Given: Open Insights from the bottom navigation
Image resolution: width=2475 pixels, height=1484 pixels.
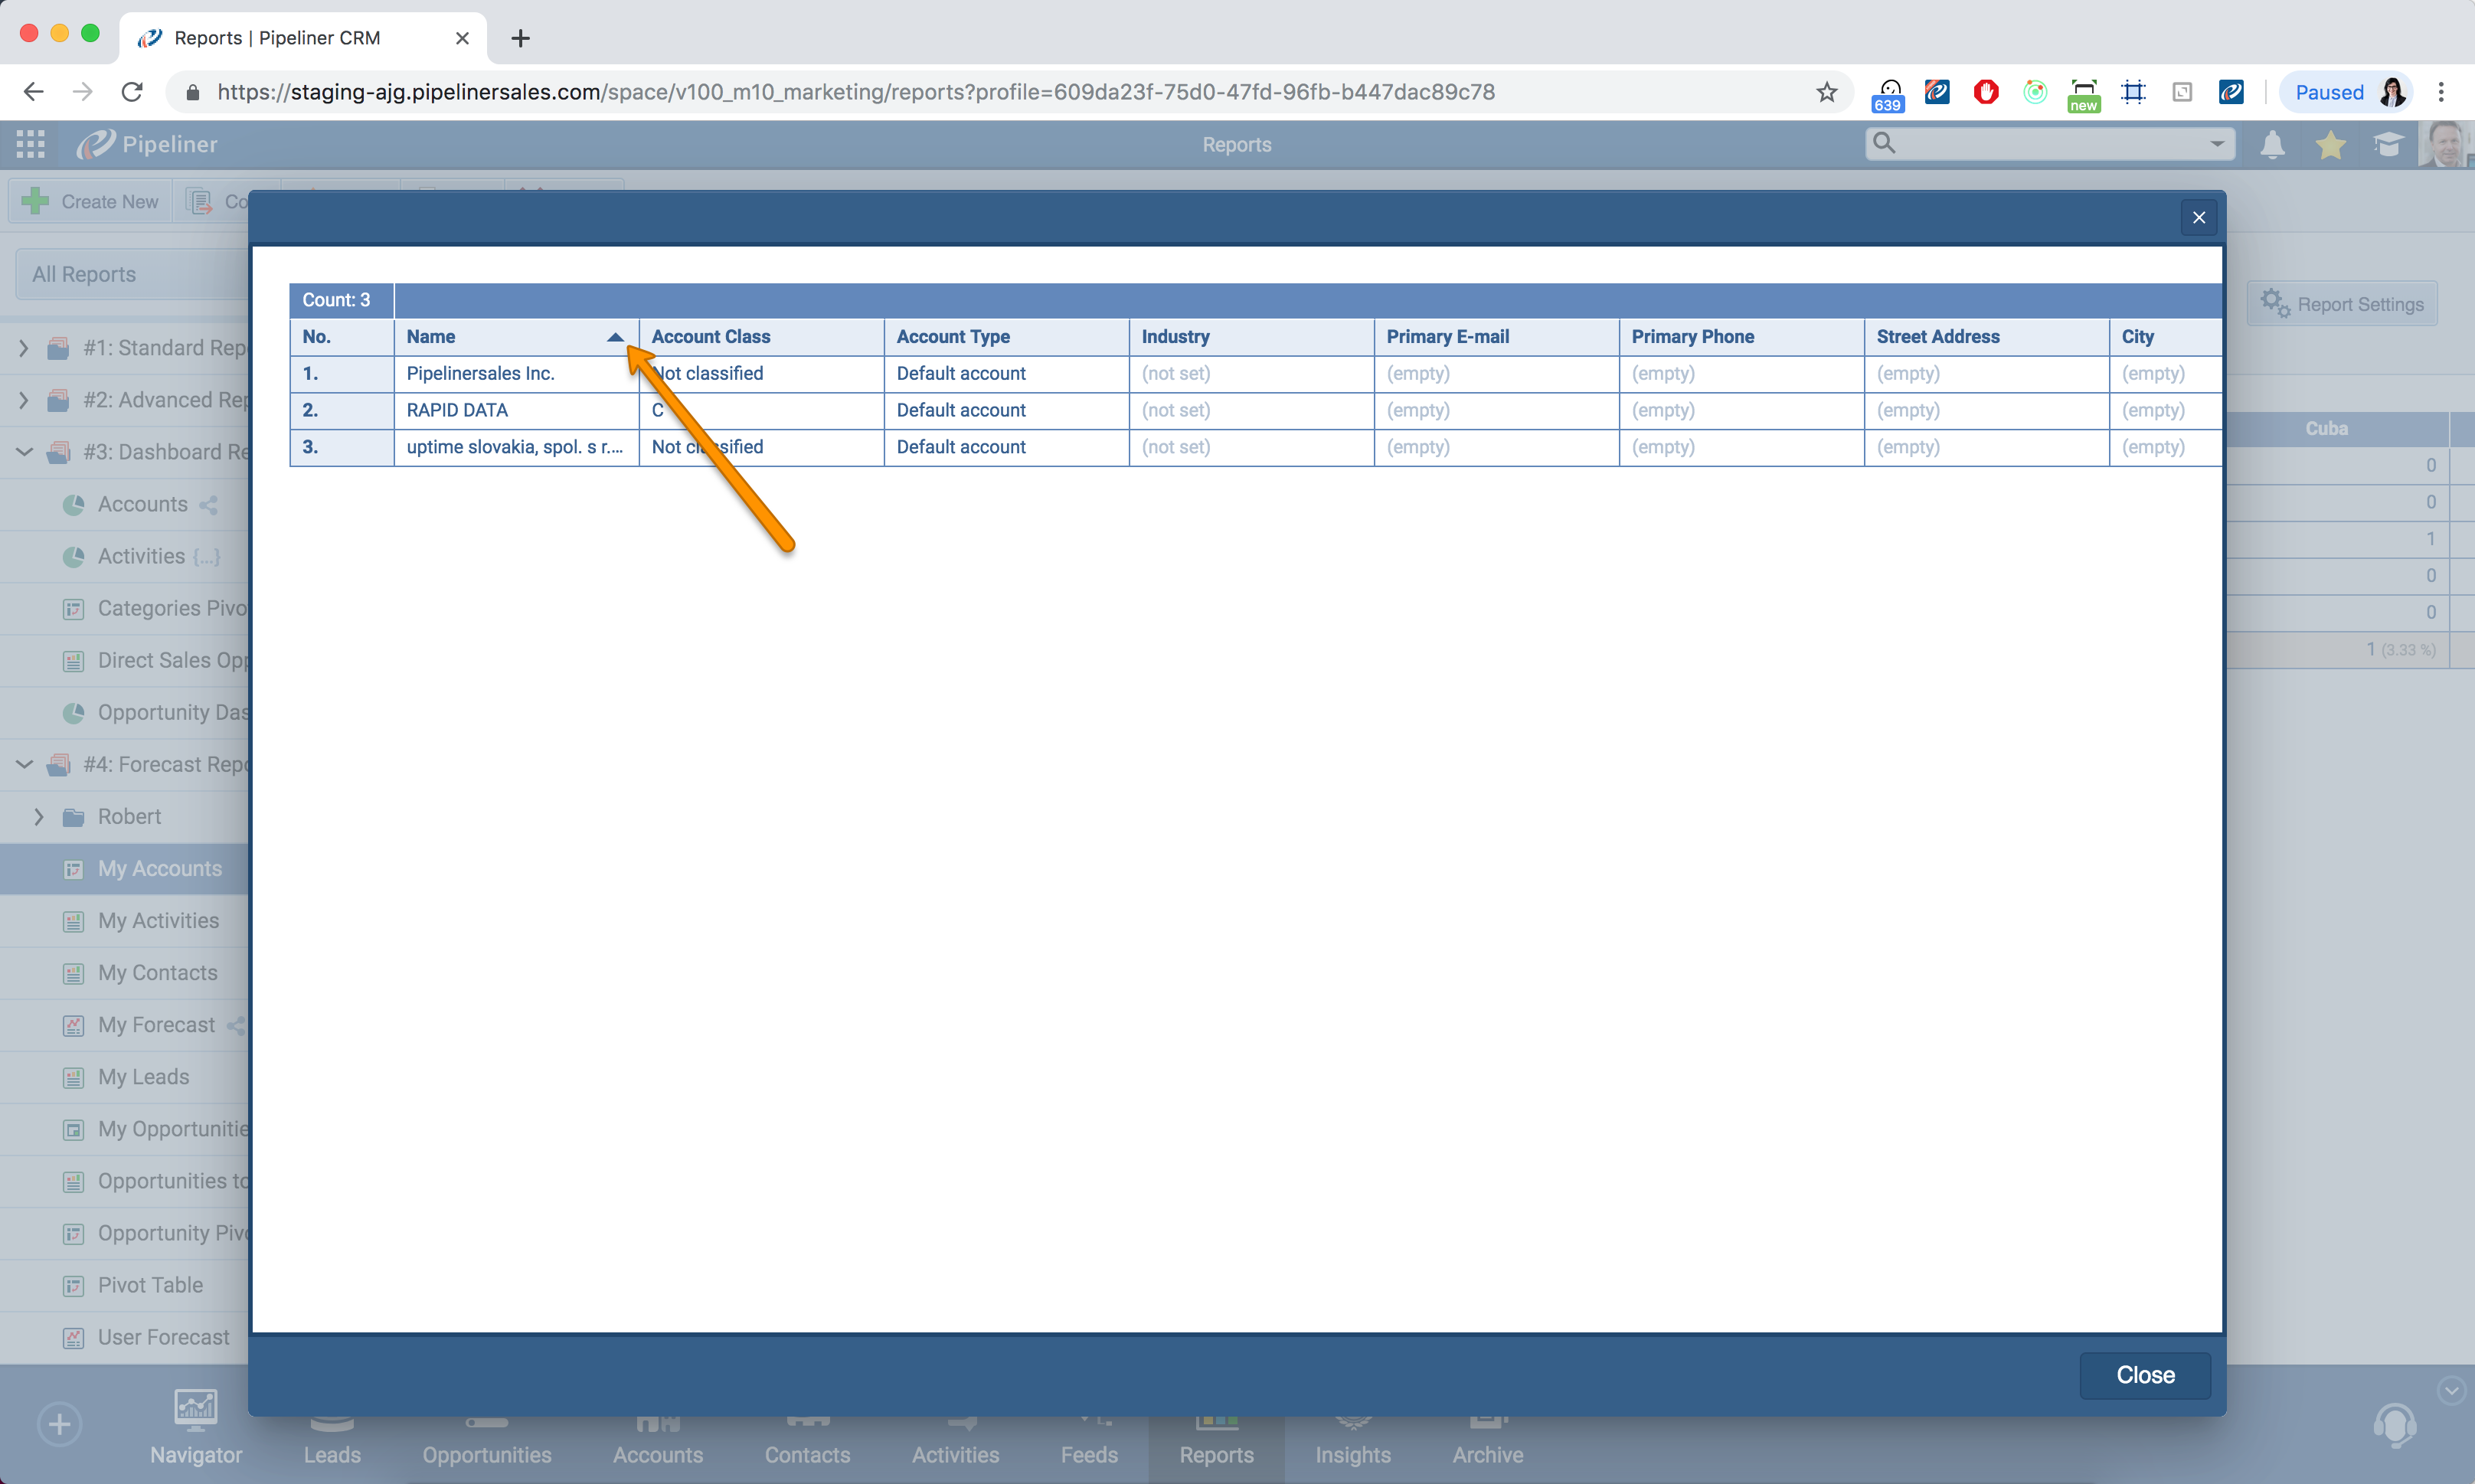Looking at the screenshot, I should pyautogui.click(x=1352, y=1440).
